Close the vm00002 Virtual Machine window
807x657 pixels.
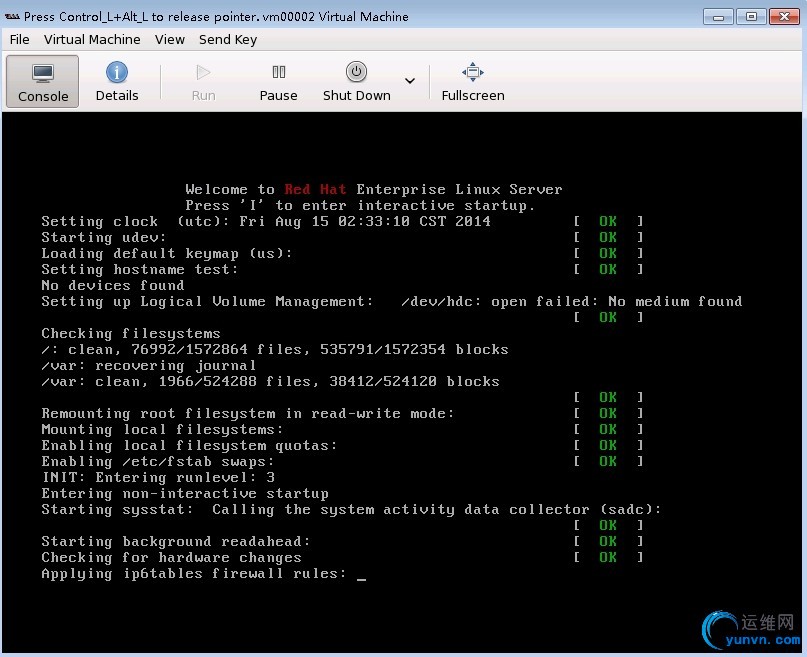pyautogui.click(x=784, y=17)
